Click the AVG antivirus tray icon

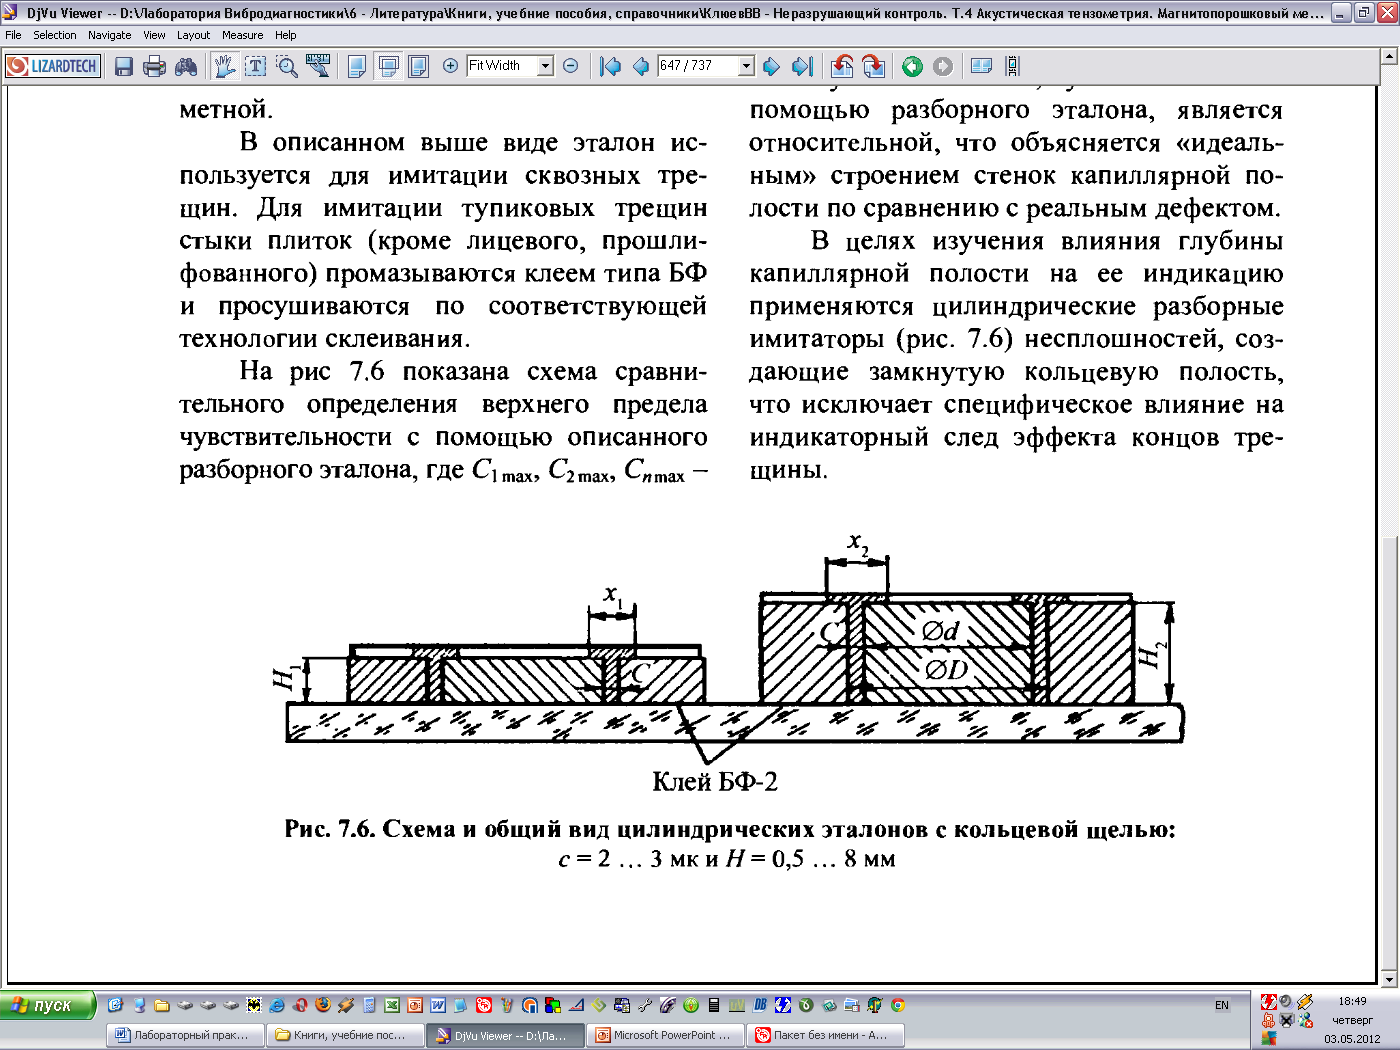tap(1269, 1038)
